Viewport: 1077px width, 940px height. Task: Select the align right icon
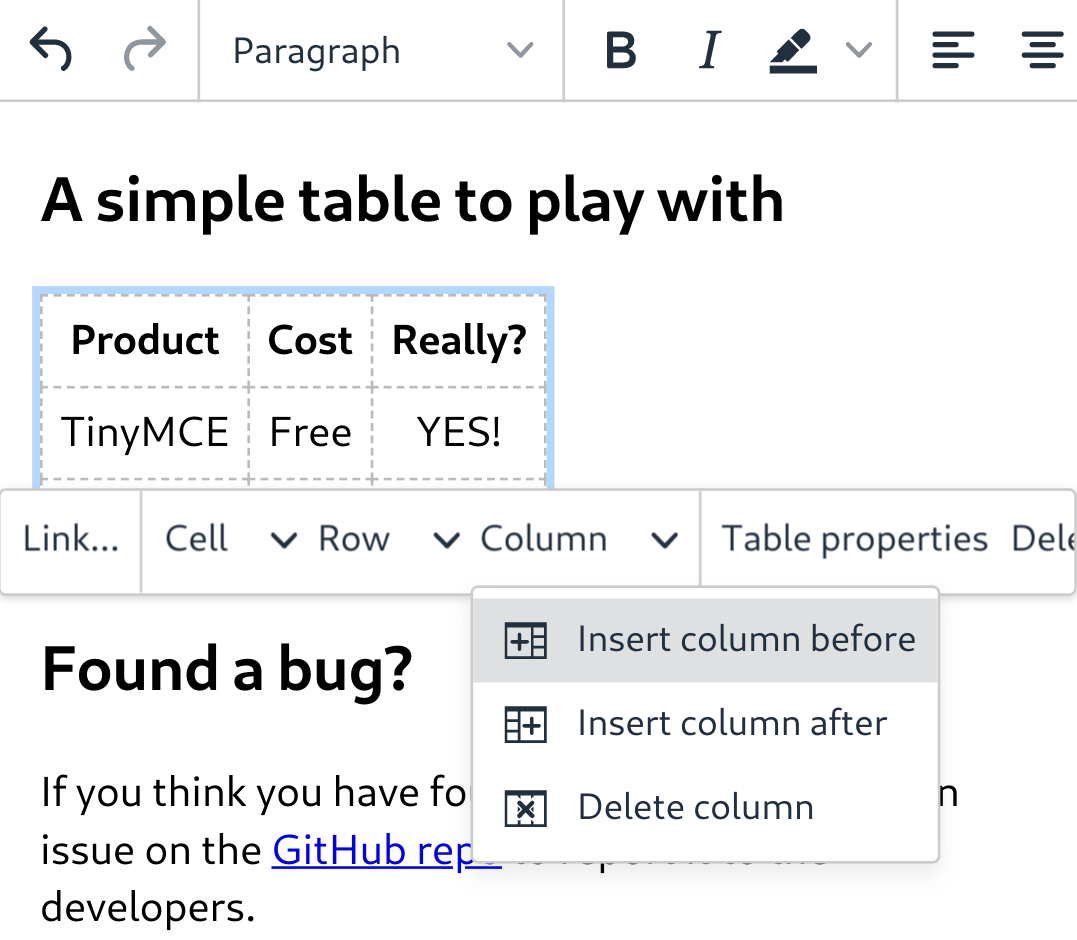[1043, 50]
